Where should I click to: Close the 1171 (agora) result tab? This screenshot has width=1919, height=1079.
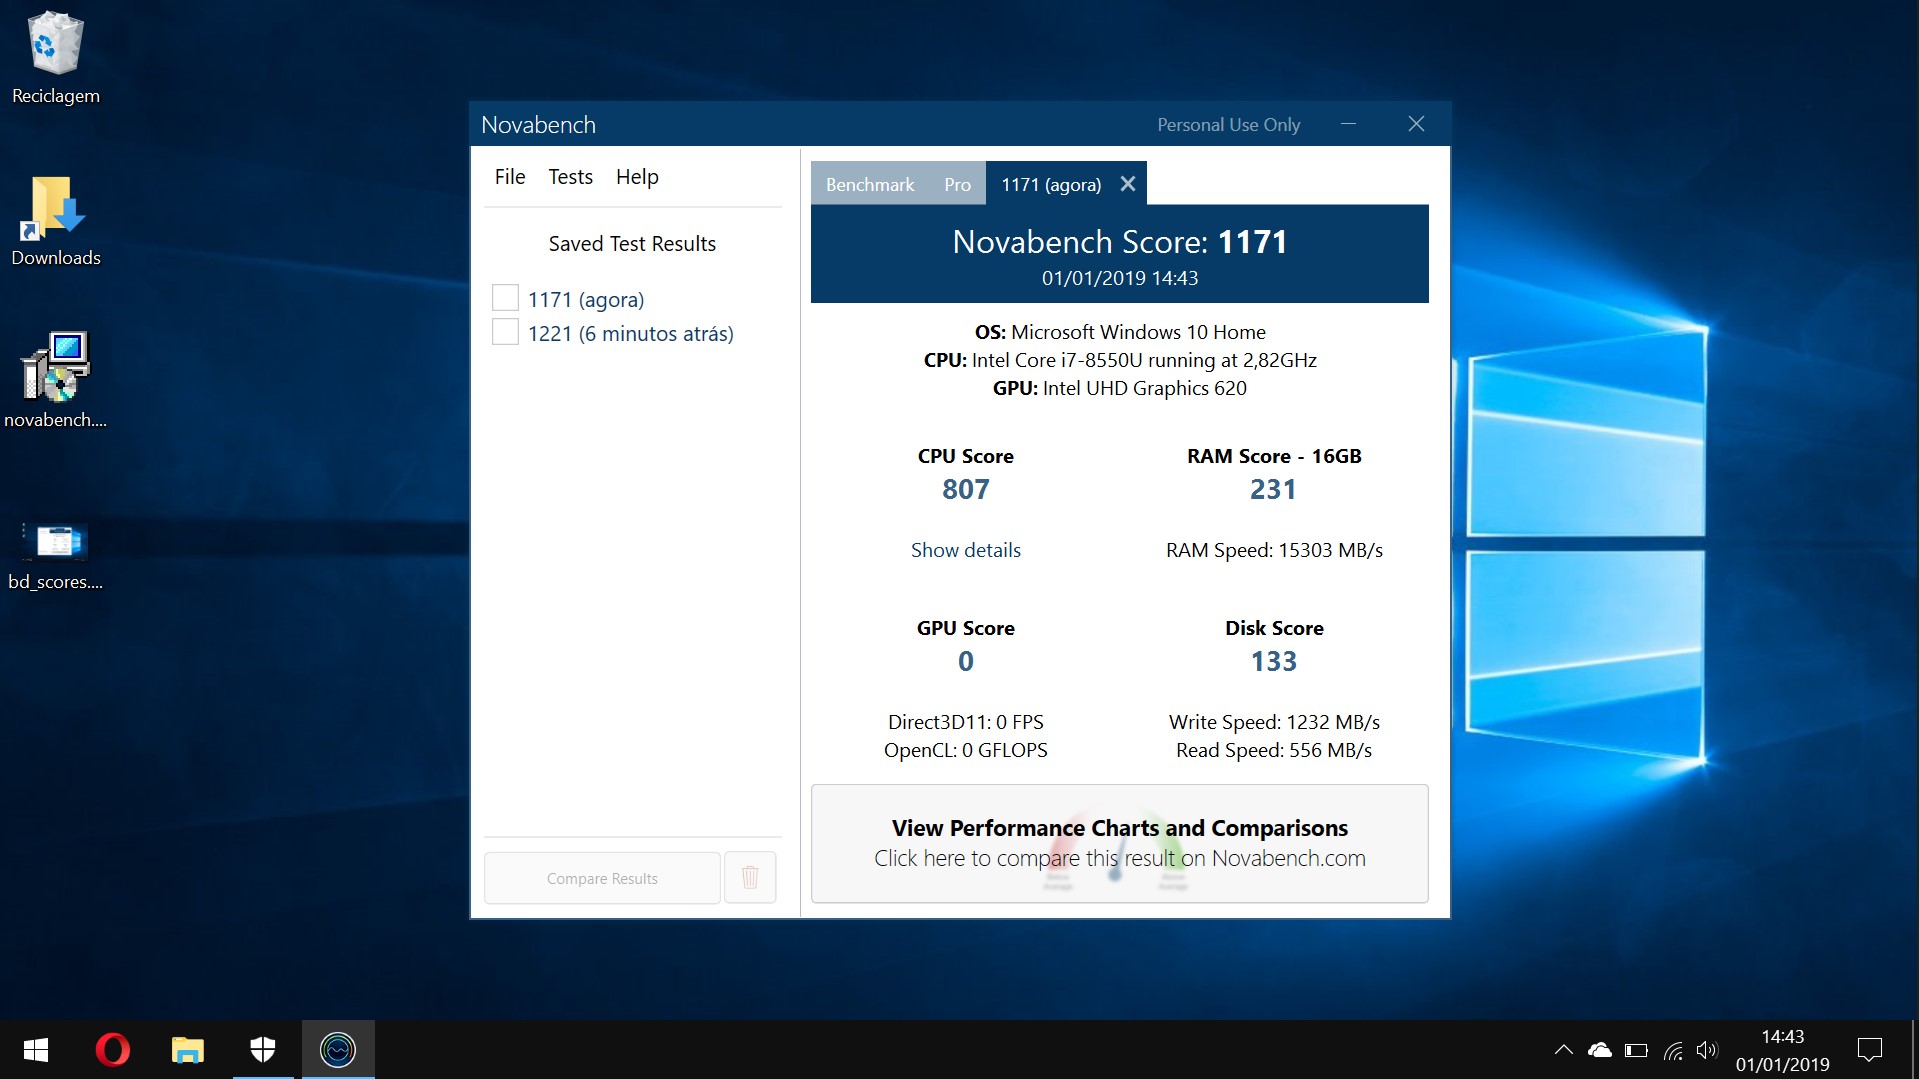[x=1128, y=184]
